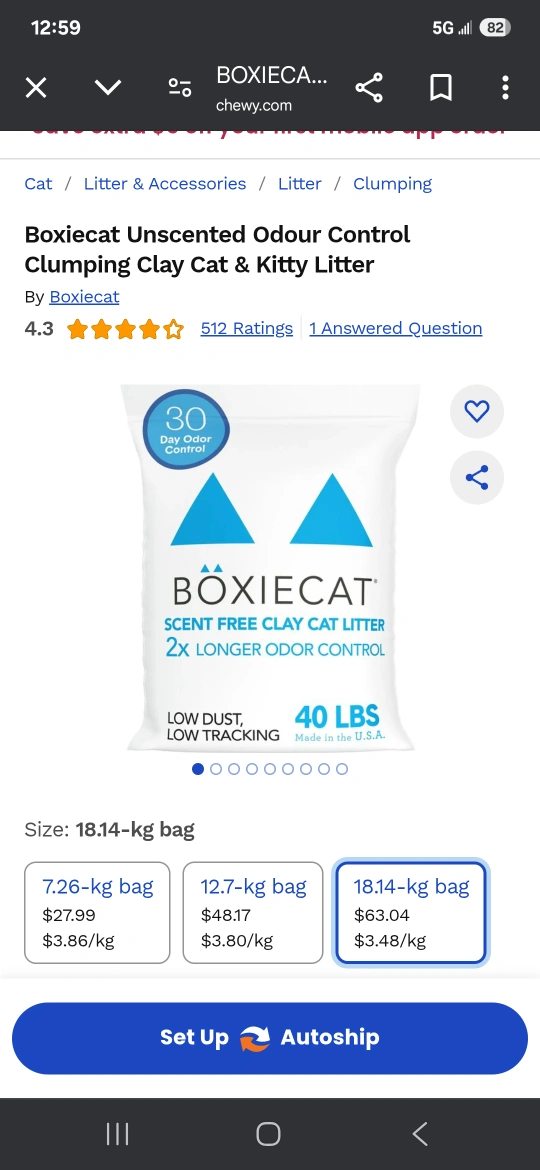Choose the 12.7-kg bag size option
This screenshot has height=1170, width=540.
point(253,913)
